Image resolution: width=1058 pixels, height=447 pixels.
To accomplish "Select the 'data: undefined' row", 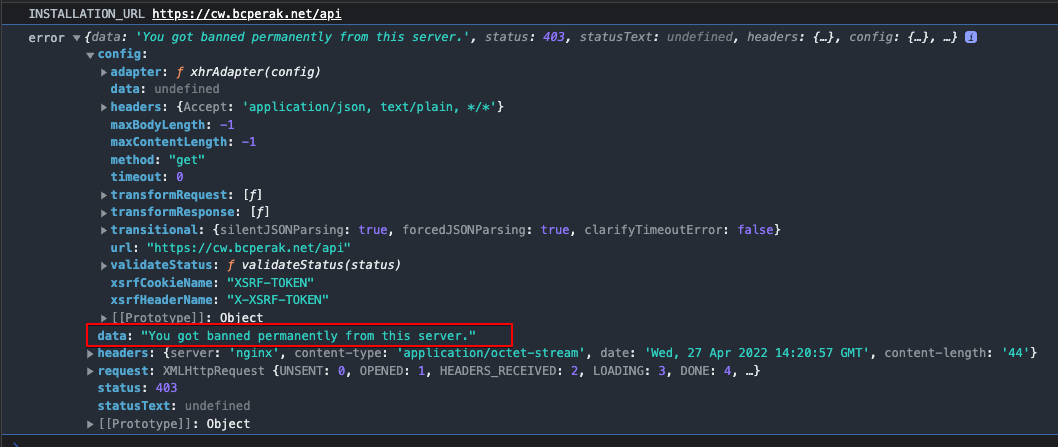I will click(165, 89).
